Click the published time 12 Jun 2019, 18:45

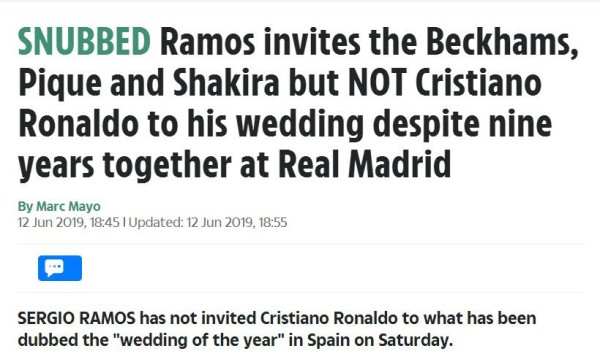coord(69,222)
